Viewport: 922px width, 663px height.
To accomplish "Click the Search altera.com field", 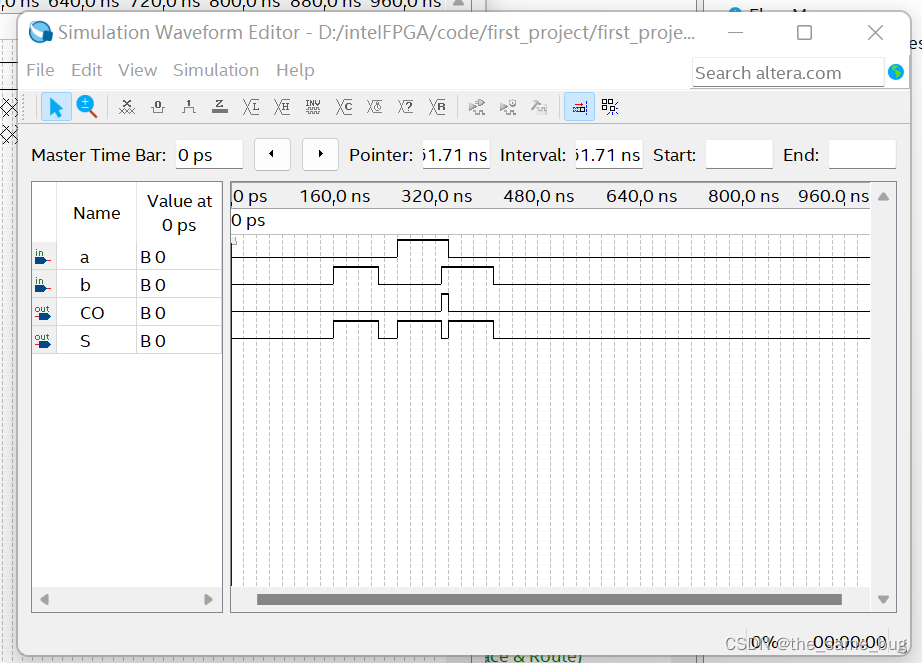I will tap(788, 73).
